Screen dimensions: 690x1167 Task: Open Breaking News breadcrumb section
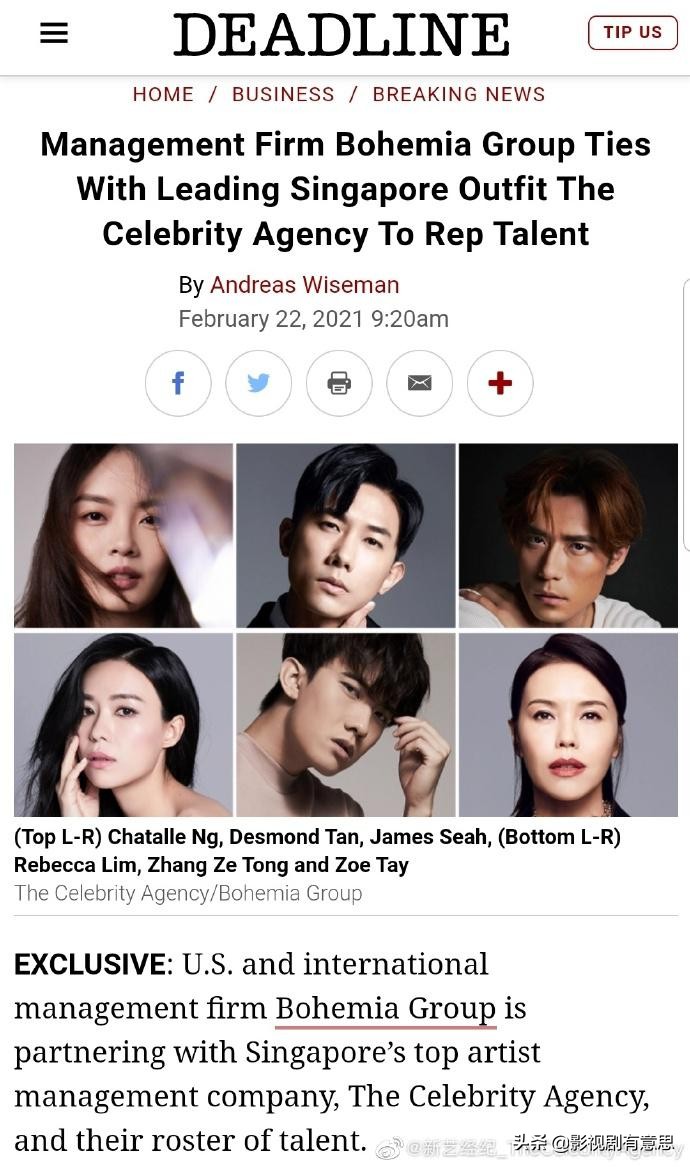pyautogui.click(x=459, y=95)
